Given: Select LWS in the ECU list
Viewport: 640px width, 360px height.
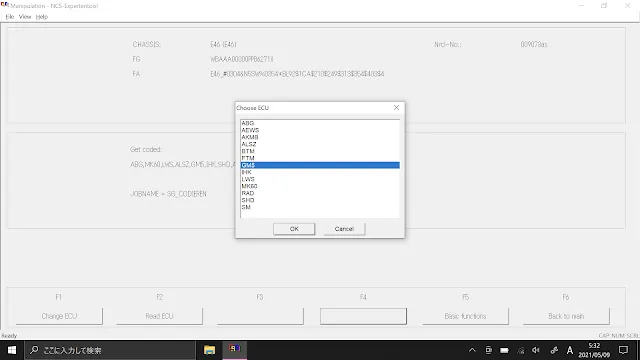Looking at the screenshot, I should pos(320,179).
